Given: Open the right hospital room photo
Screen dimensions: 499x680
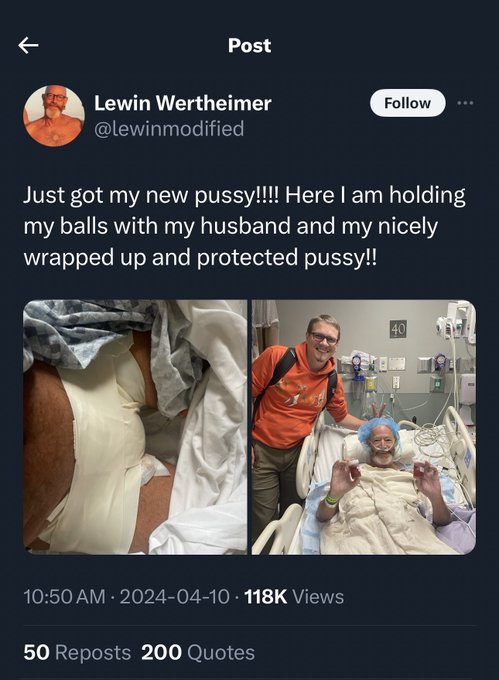Looking at the screenshot, I should pyautogui.click(x=364, y=427).
